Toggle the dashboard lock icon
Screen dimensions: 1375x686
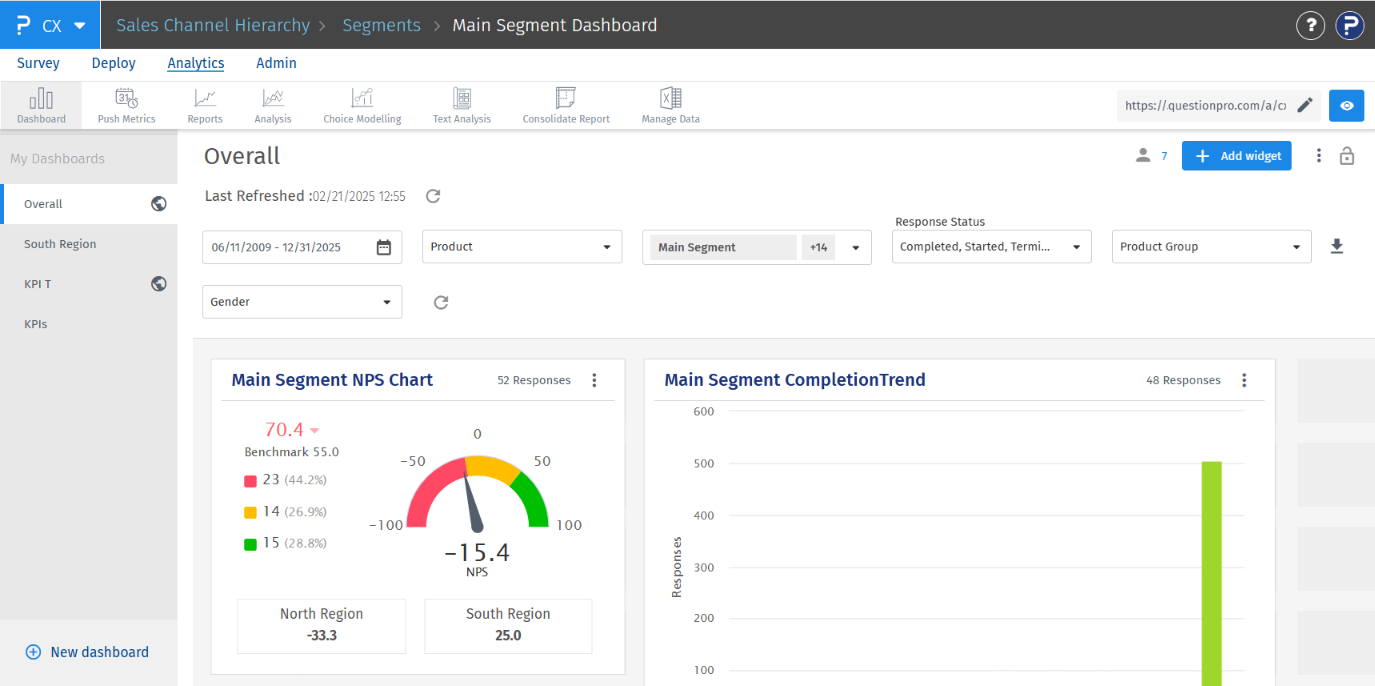coord(1347,156)
